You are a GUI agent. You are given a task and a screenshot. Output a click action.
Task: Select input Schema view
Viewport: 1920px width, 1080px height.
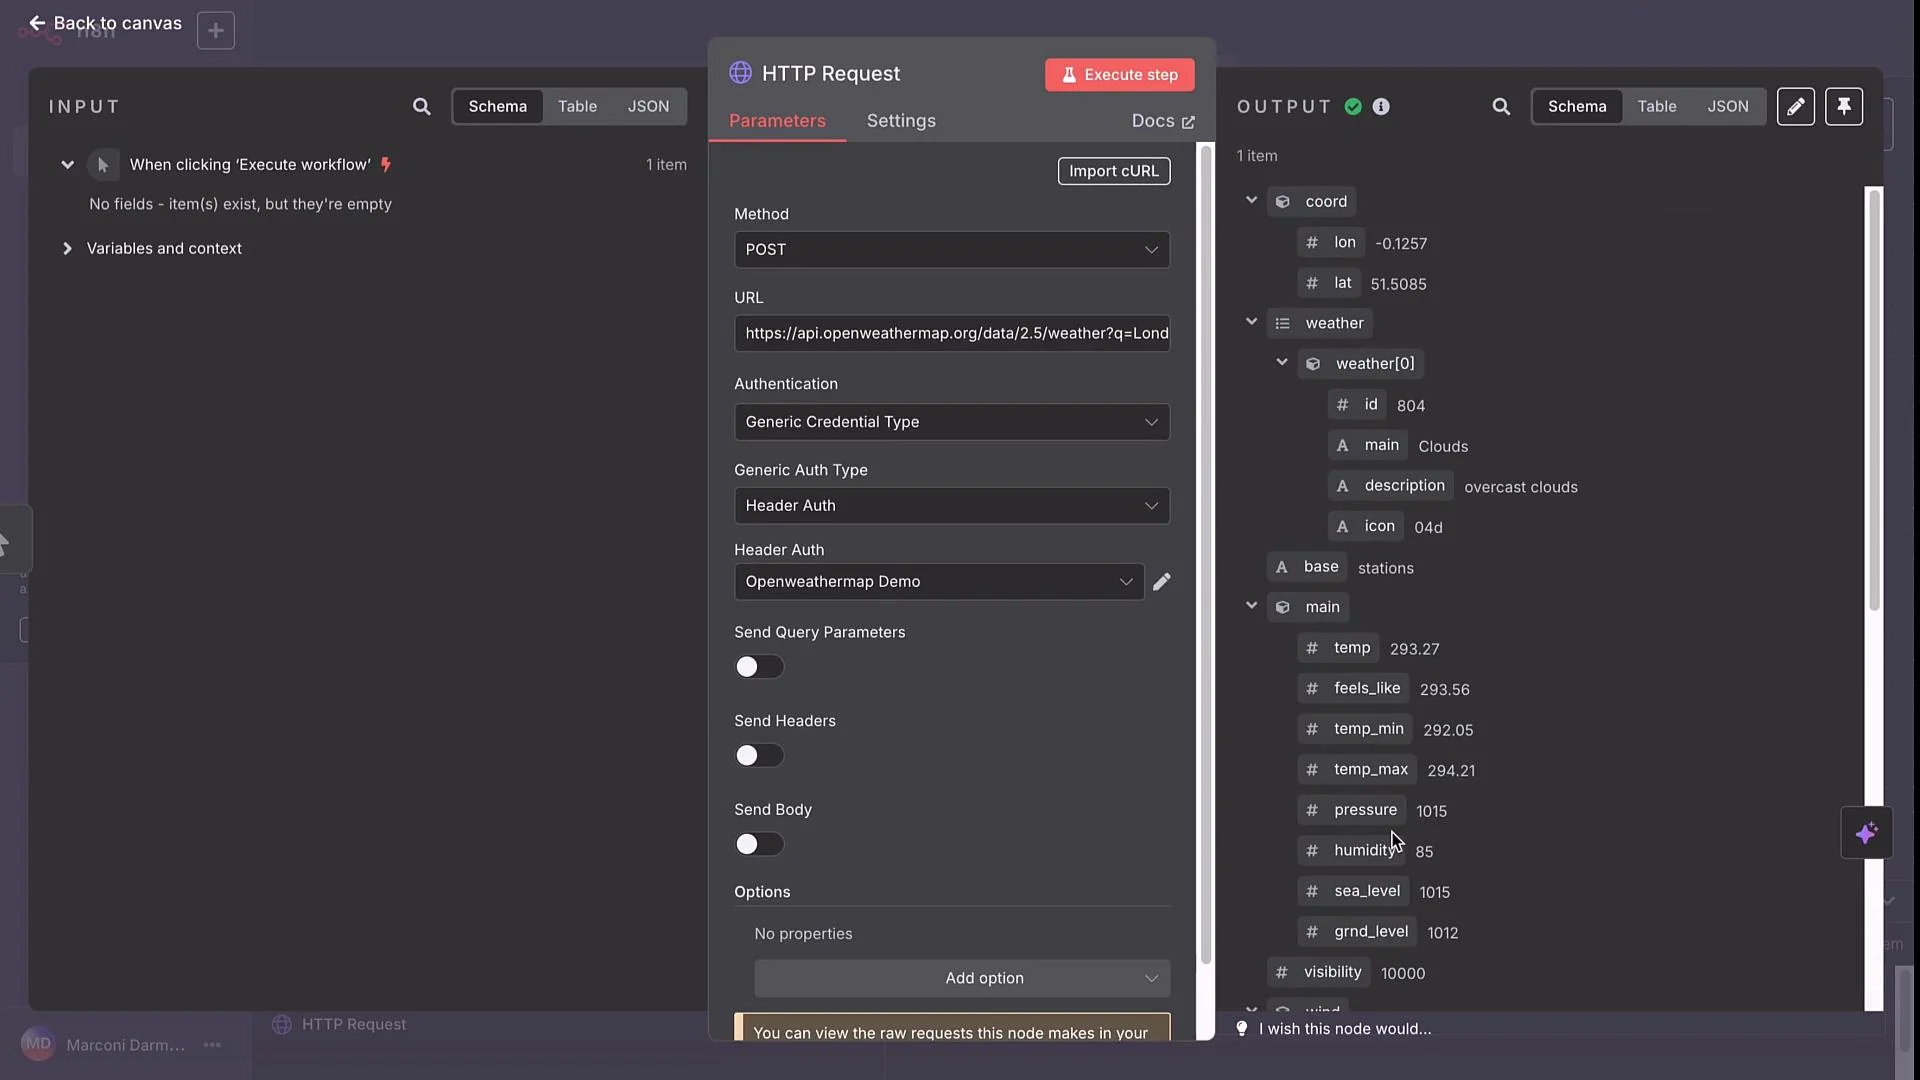497,106
